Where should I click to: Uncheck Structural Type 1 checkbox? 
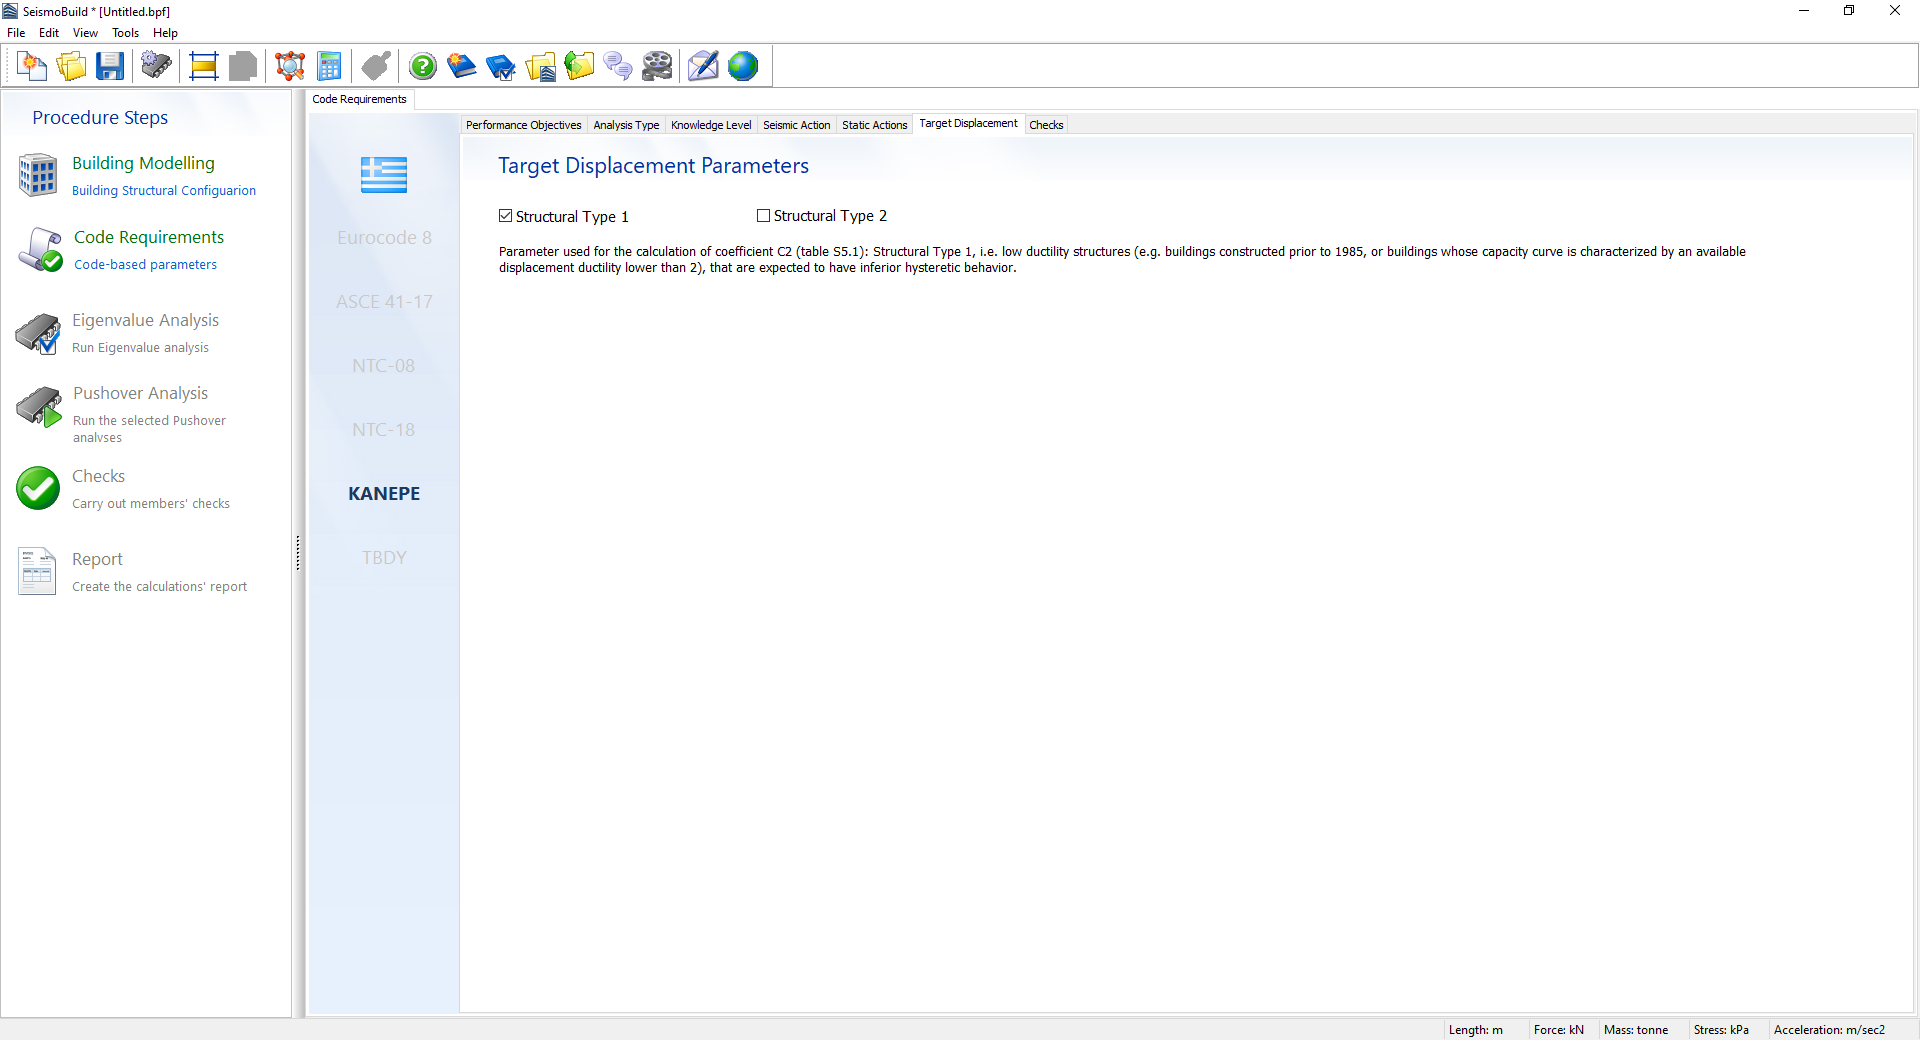506,216
